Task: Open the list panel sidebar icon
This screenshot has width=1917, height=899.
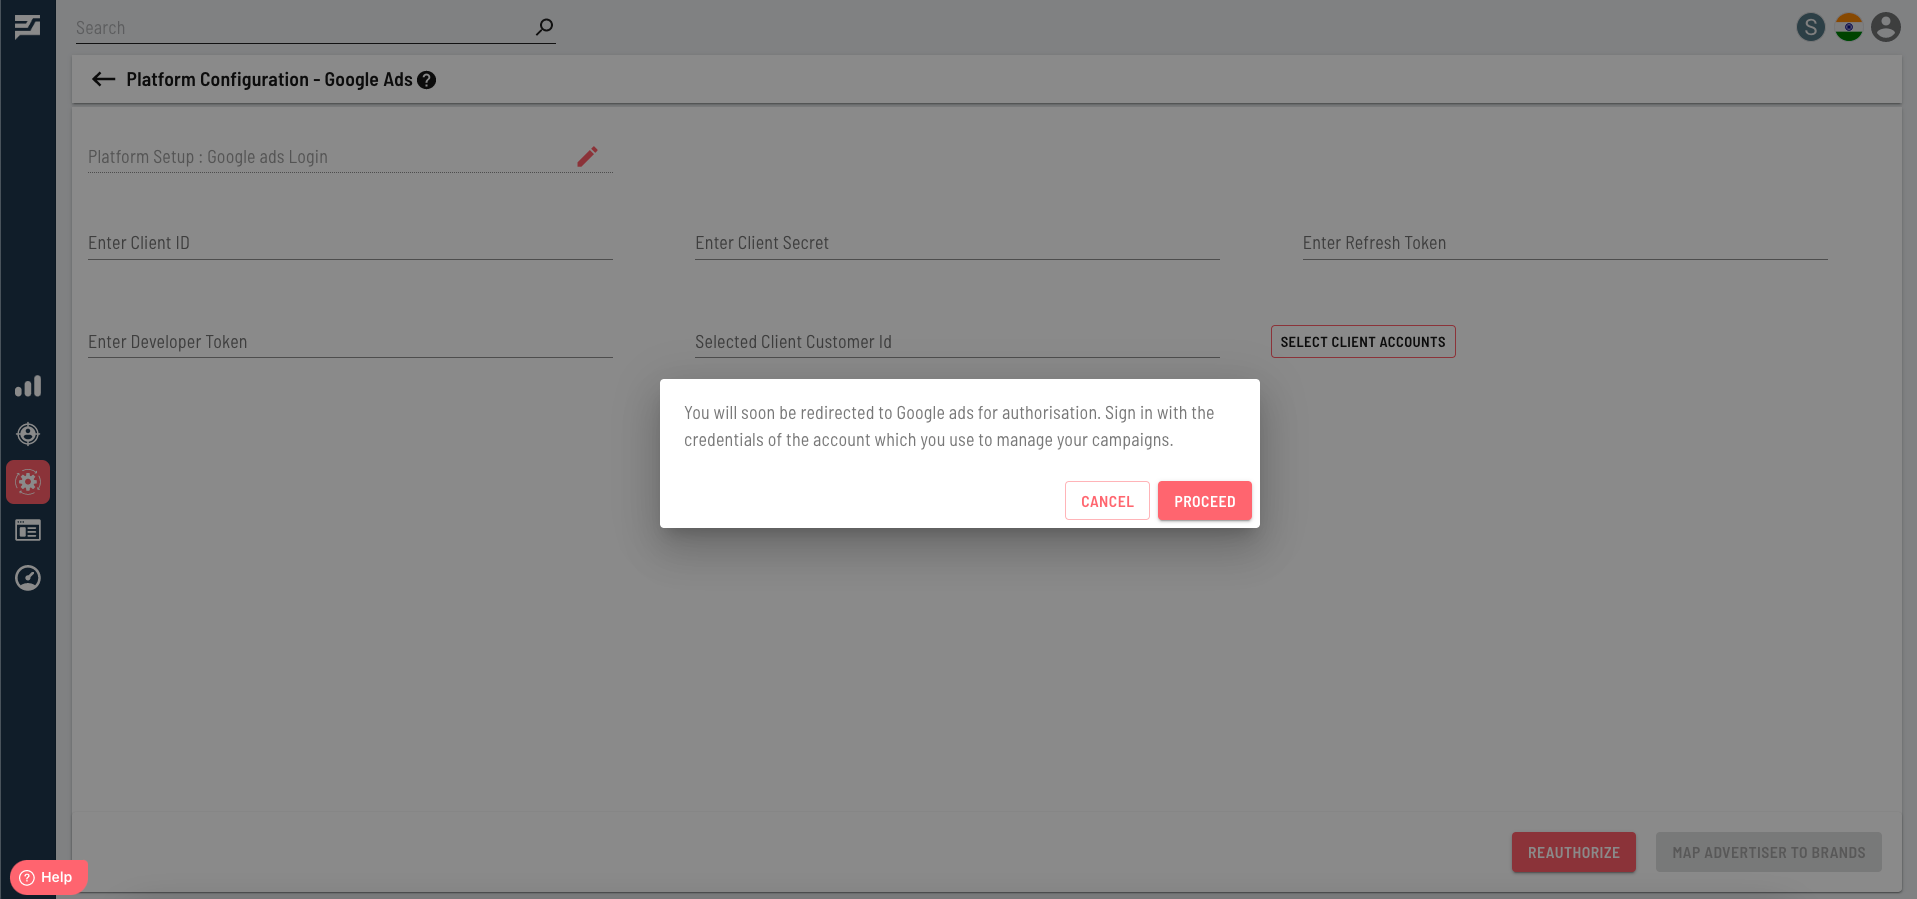Action: [x=28, y=530]
